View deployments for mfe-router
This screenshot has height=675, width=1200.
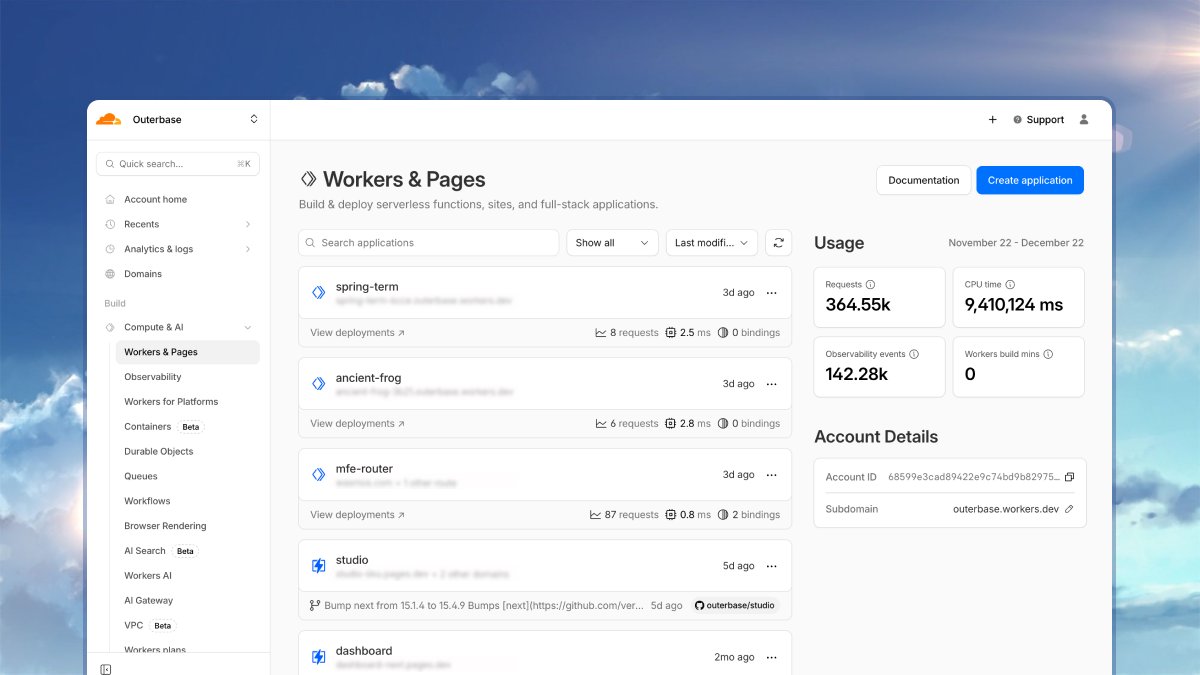[357, 515]
